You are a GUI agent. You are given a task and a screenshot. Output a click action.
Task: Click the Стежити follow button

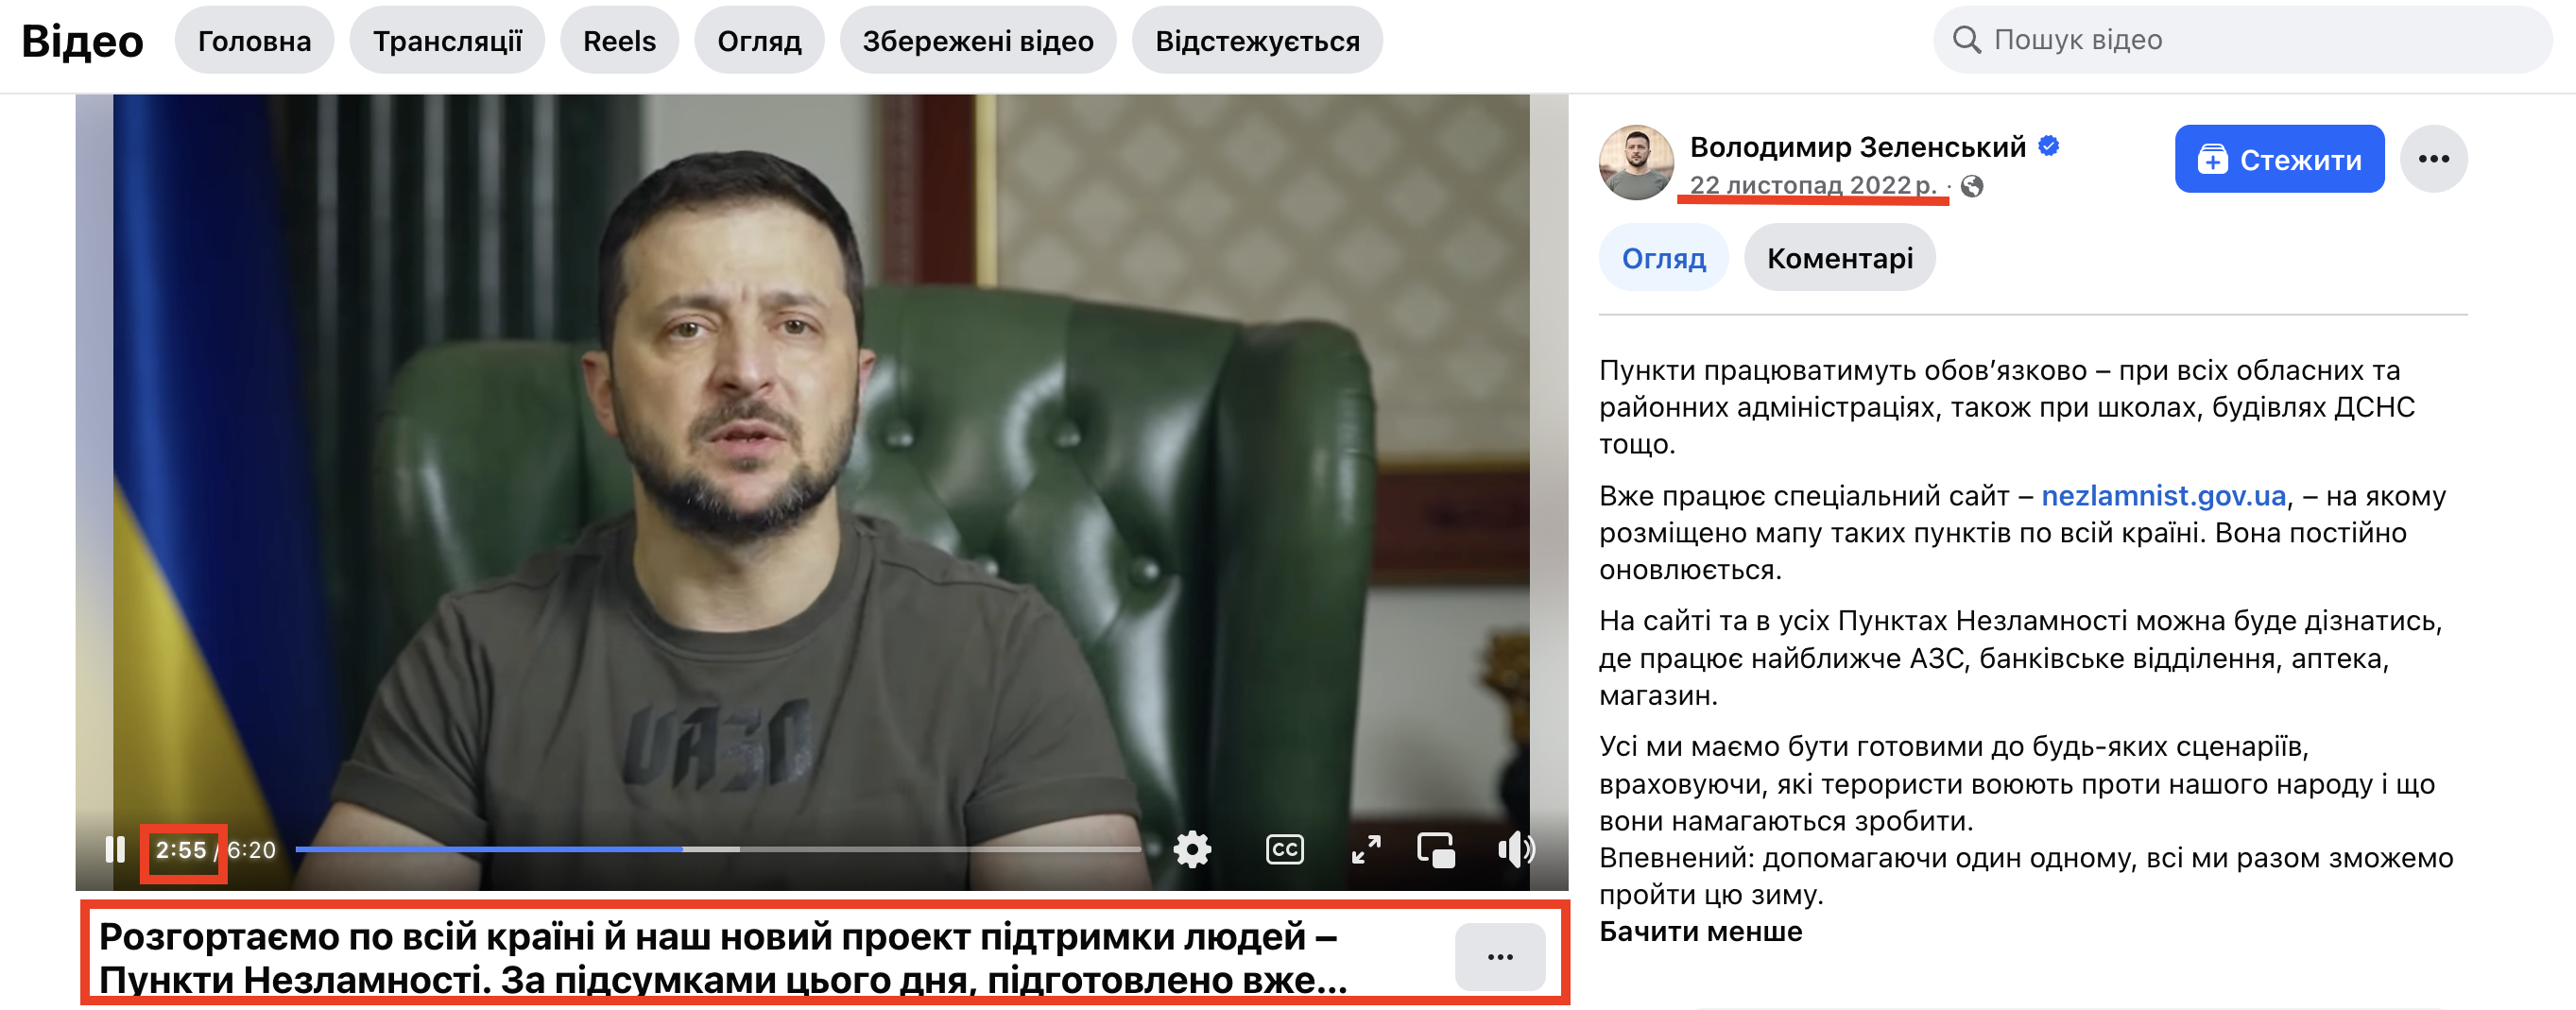[x=2279, y=159]
